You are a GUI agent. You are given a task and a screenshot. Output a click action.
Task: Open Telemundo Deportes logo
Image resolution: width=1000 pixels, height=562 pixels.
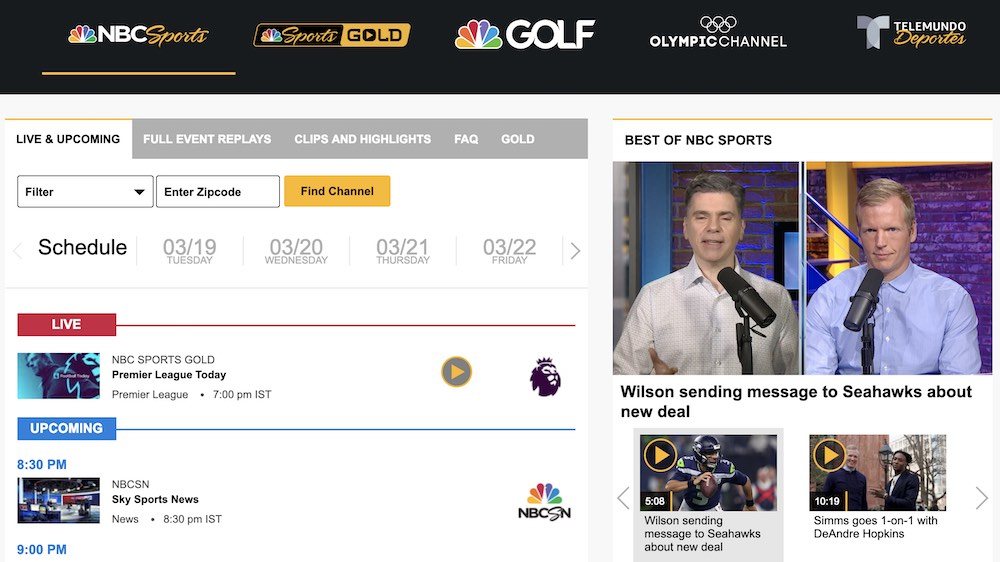(911, 33)
